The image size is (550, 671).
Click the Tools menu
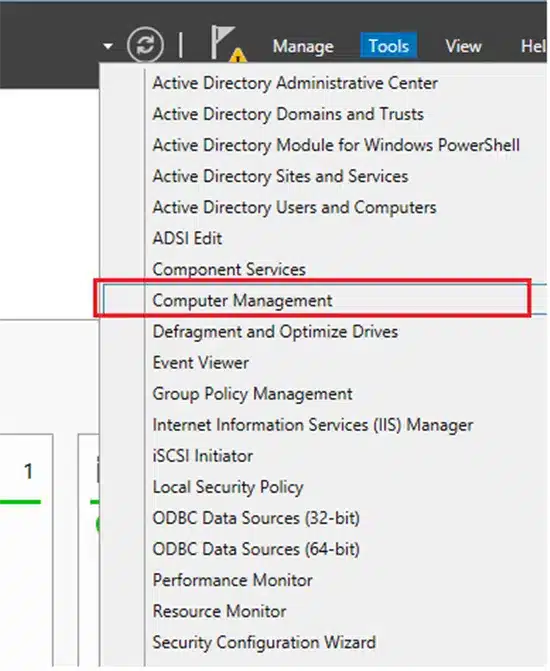389,46
